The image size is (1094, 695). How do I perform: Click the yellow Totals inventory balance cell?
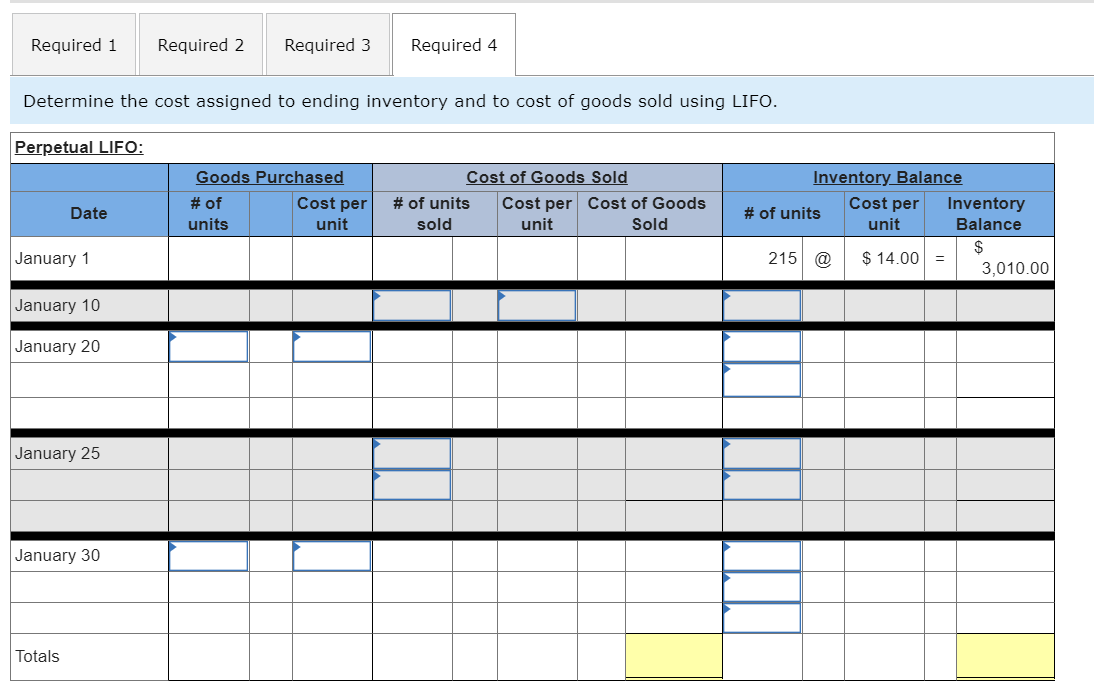click(x=1006, y=656)
